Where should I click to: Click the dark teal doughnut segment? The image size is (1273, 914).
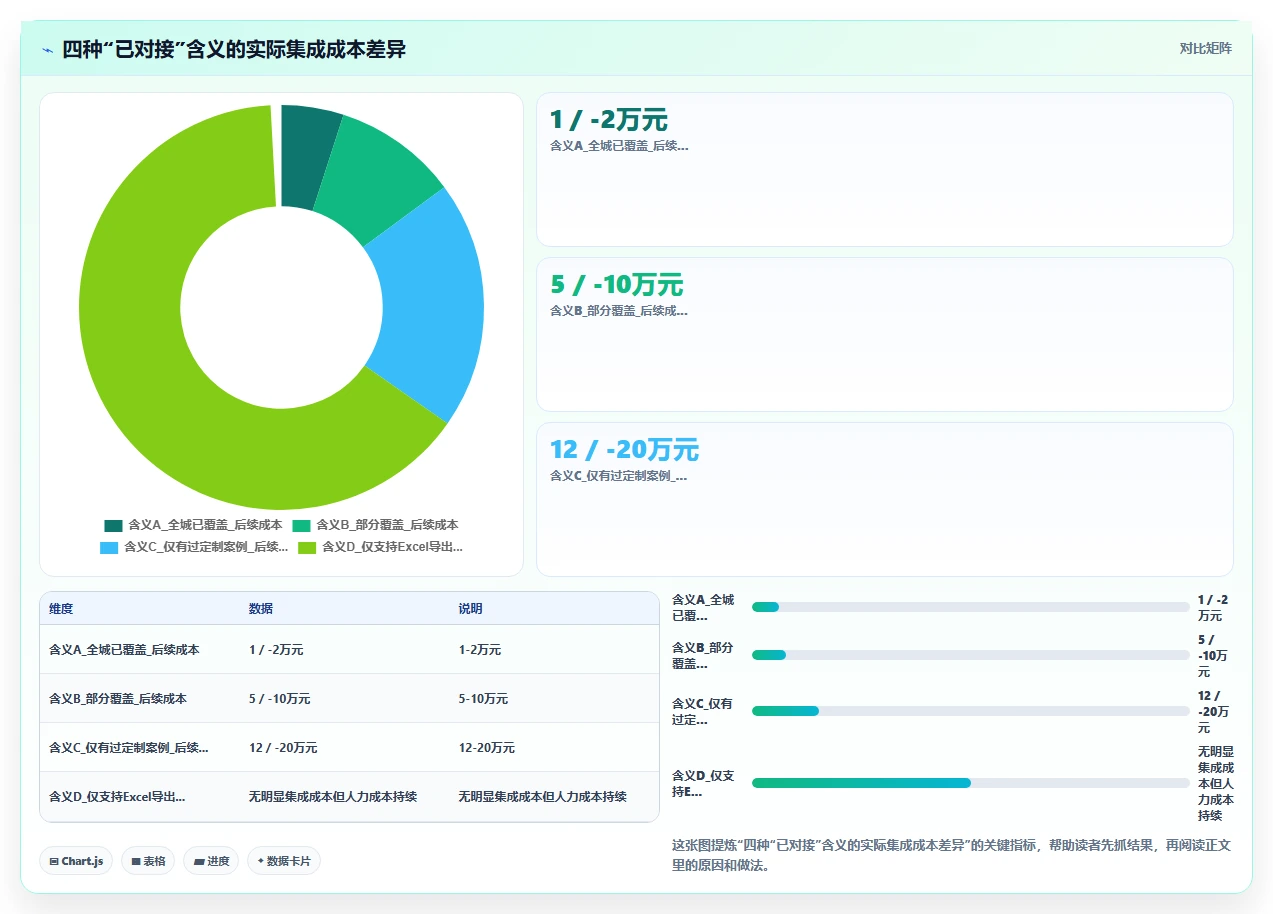pyautogui.click(x=307, y=155)
